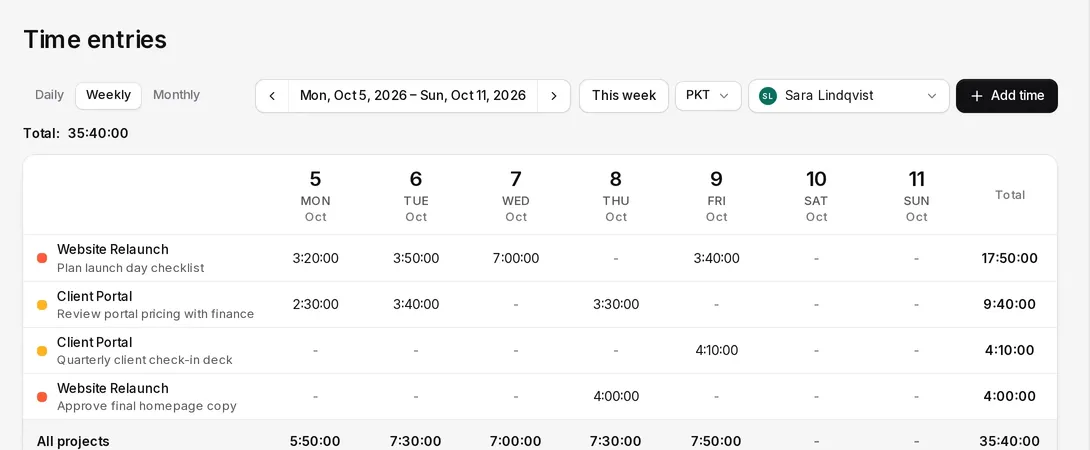
Task: Select the Friday Oct 9 column header
Action: tap(716, 195)
